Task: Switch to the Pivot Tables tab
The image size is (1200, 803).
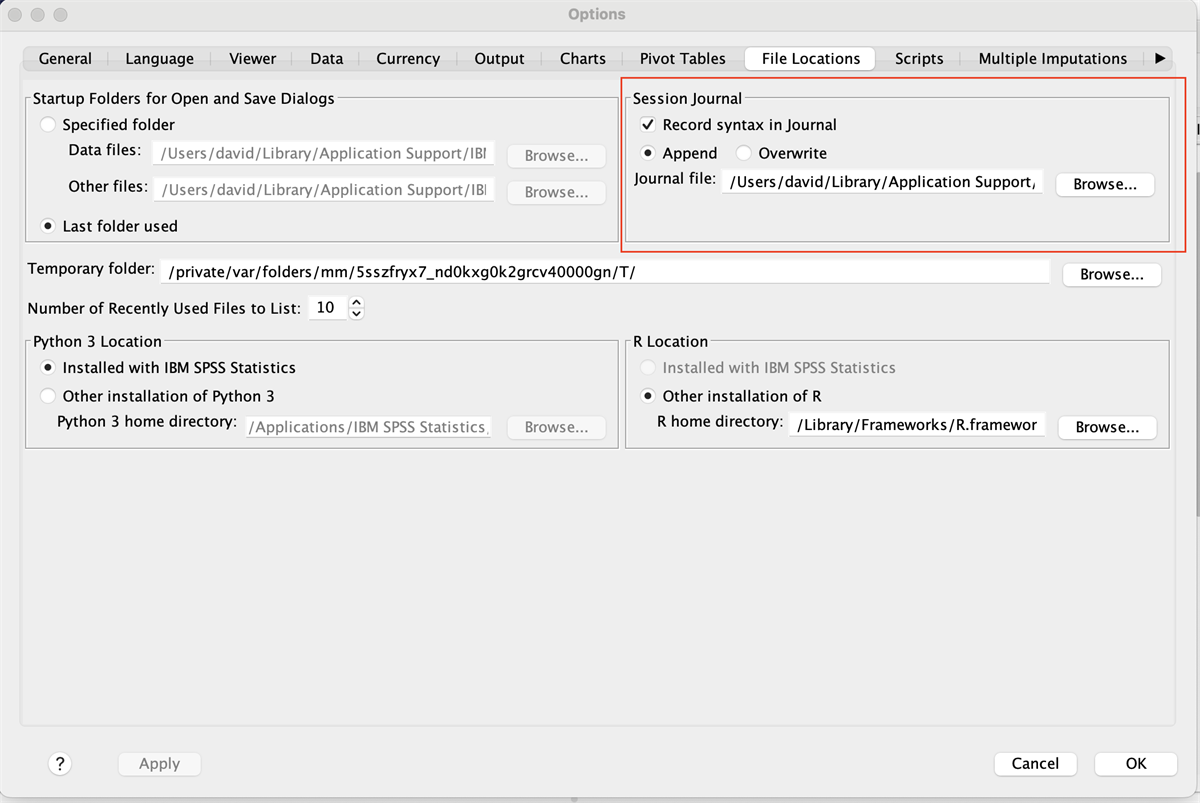Action: [x=682, y=59]
